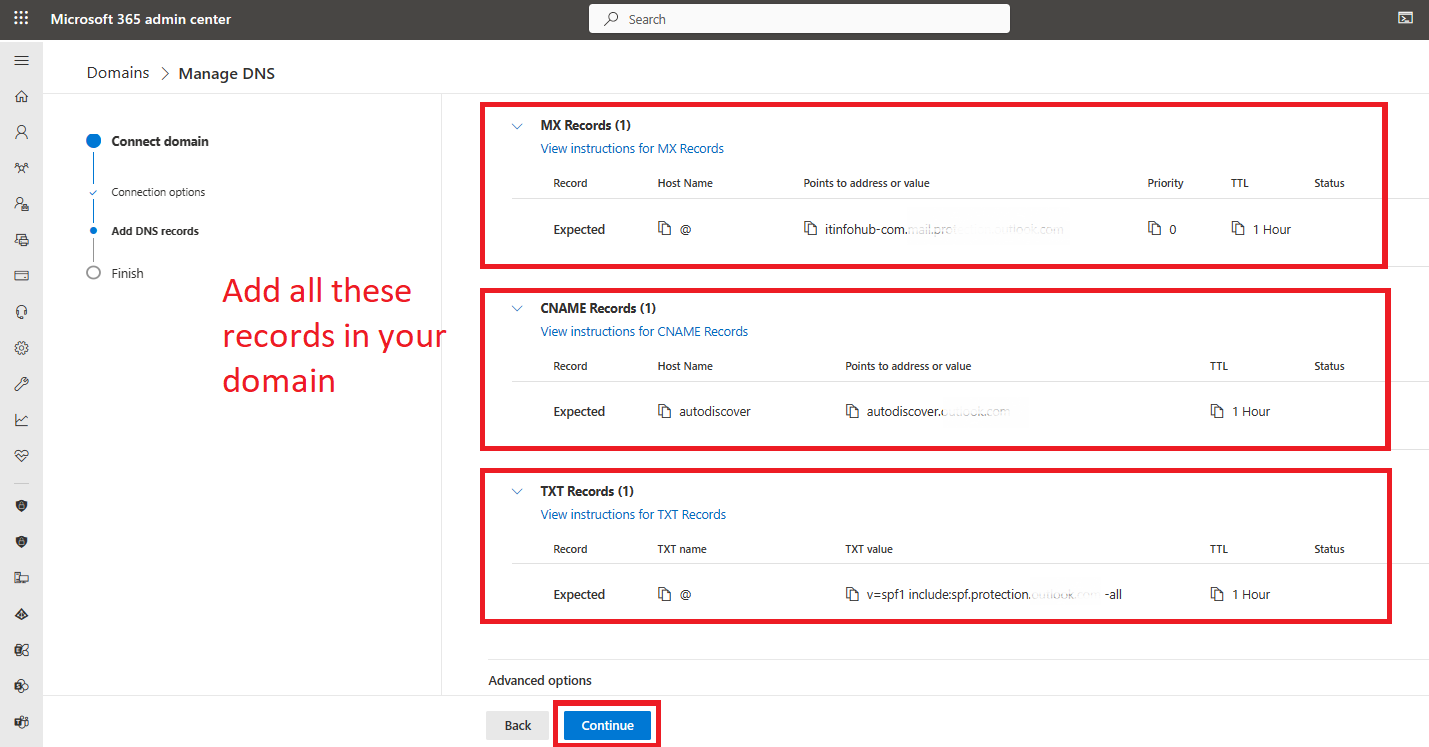
Task: Open the Support headset icon
Action: tap(21, 312)
